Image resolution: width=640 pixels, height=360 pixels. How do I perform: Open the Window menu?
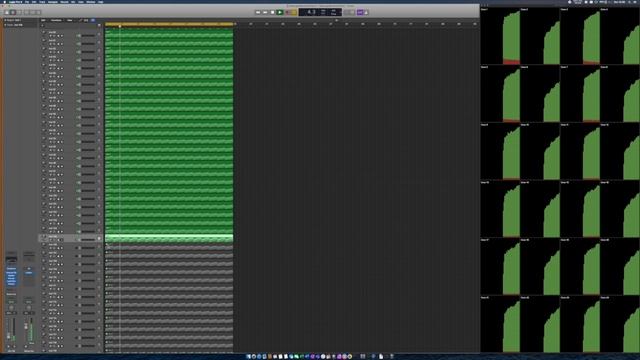click(91, 2)
